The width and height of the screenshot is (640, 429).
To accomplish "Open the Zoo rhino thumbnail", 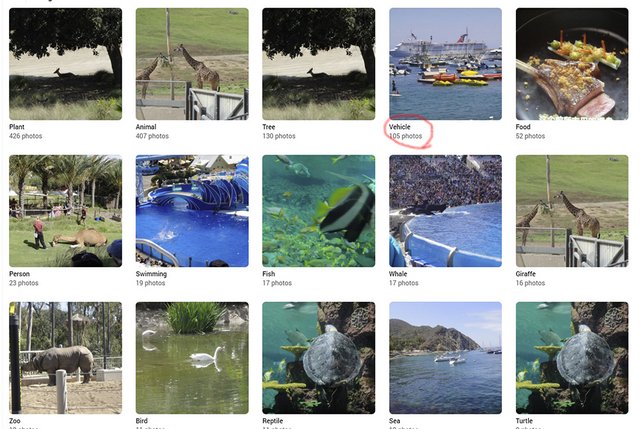I will click(x=65, y=358).
